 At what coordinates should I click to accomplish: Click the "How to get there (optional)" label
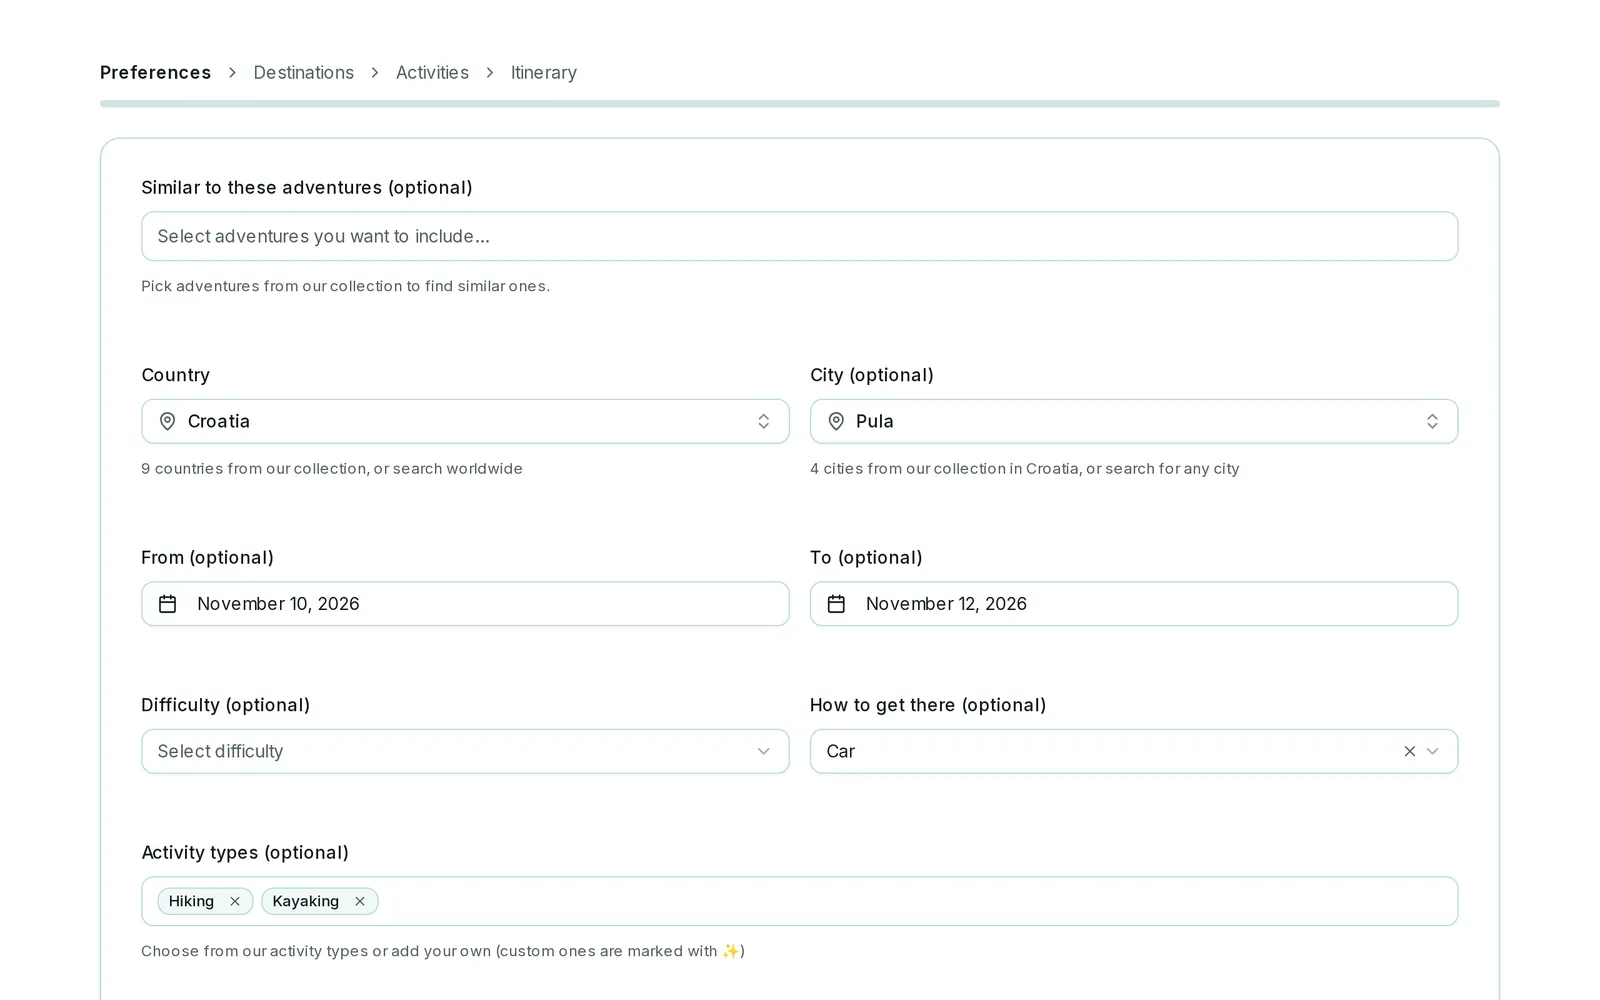pyautogui.click(x=928, y=705)
